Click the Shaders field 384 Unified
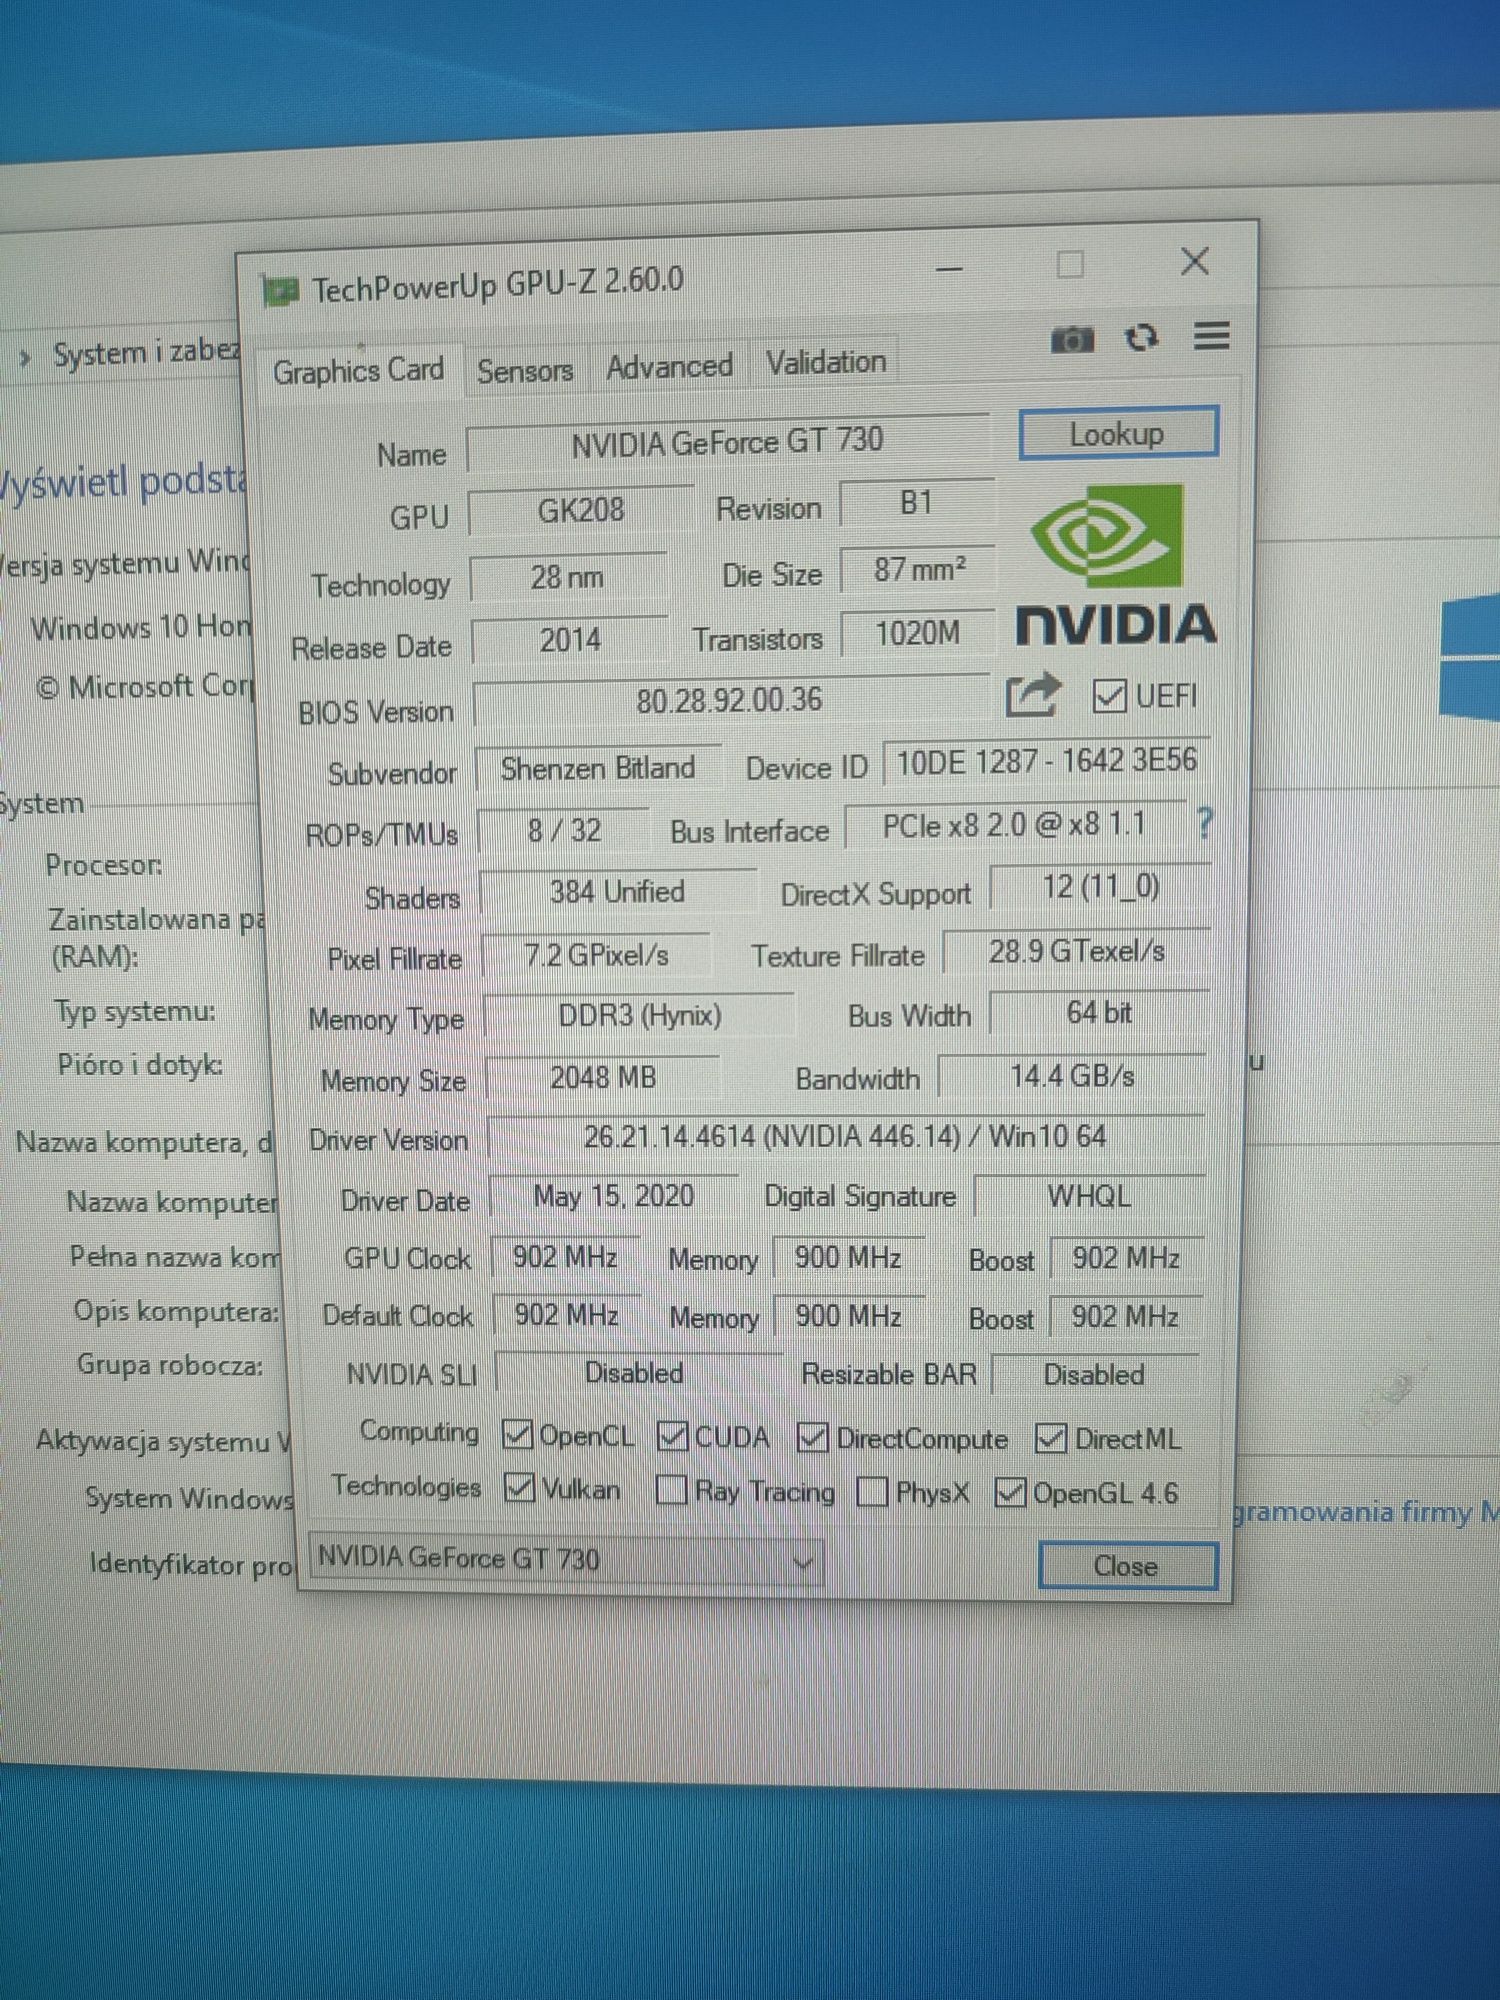 pyautogui.click(x=617, y=891)
